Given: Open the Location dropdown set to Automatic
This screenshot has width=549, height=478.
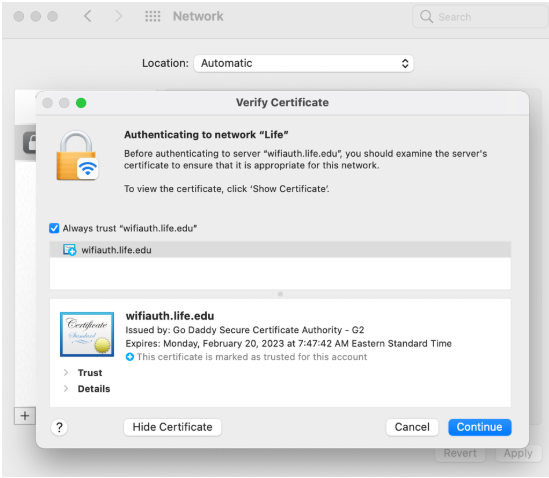Looking at the screenshot, I should tap(304, 63).
